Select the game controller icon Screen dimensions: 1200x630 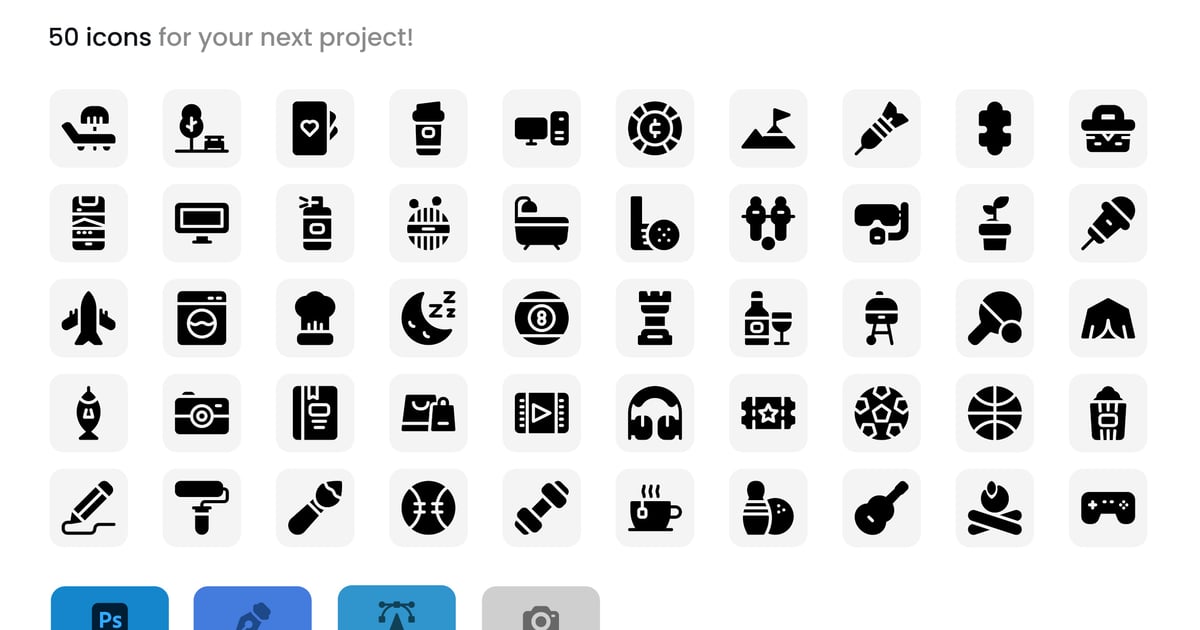pos(1108,508)
